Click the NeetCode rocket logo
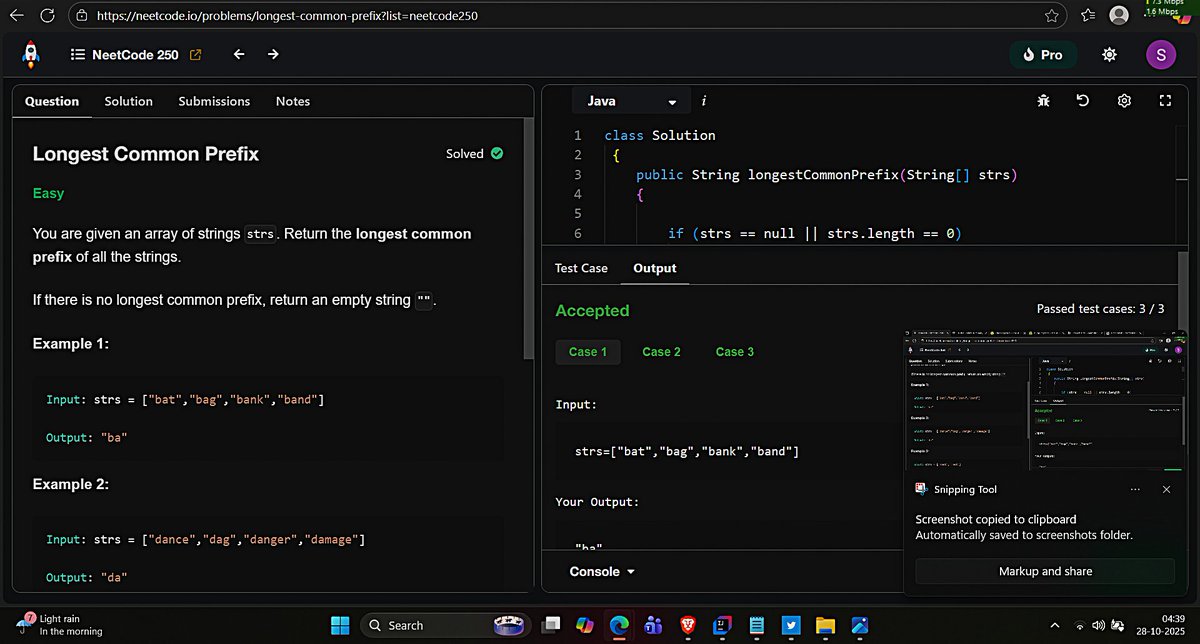Image resolution: width=1200 pixels, height=644 pixels. click(x=30, y=54)
